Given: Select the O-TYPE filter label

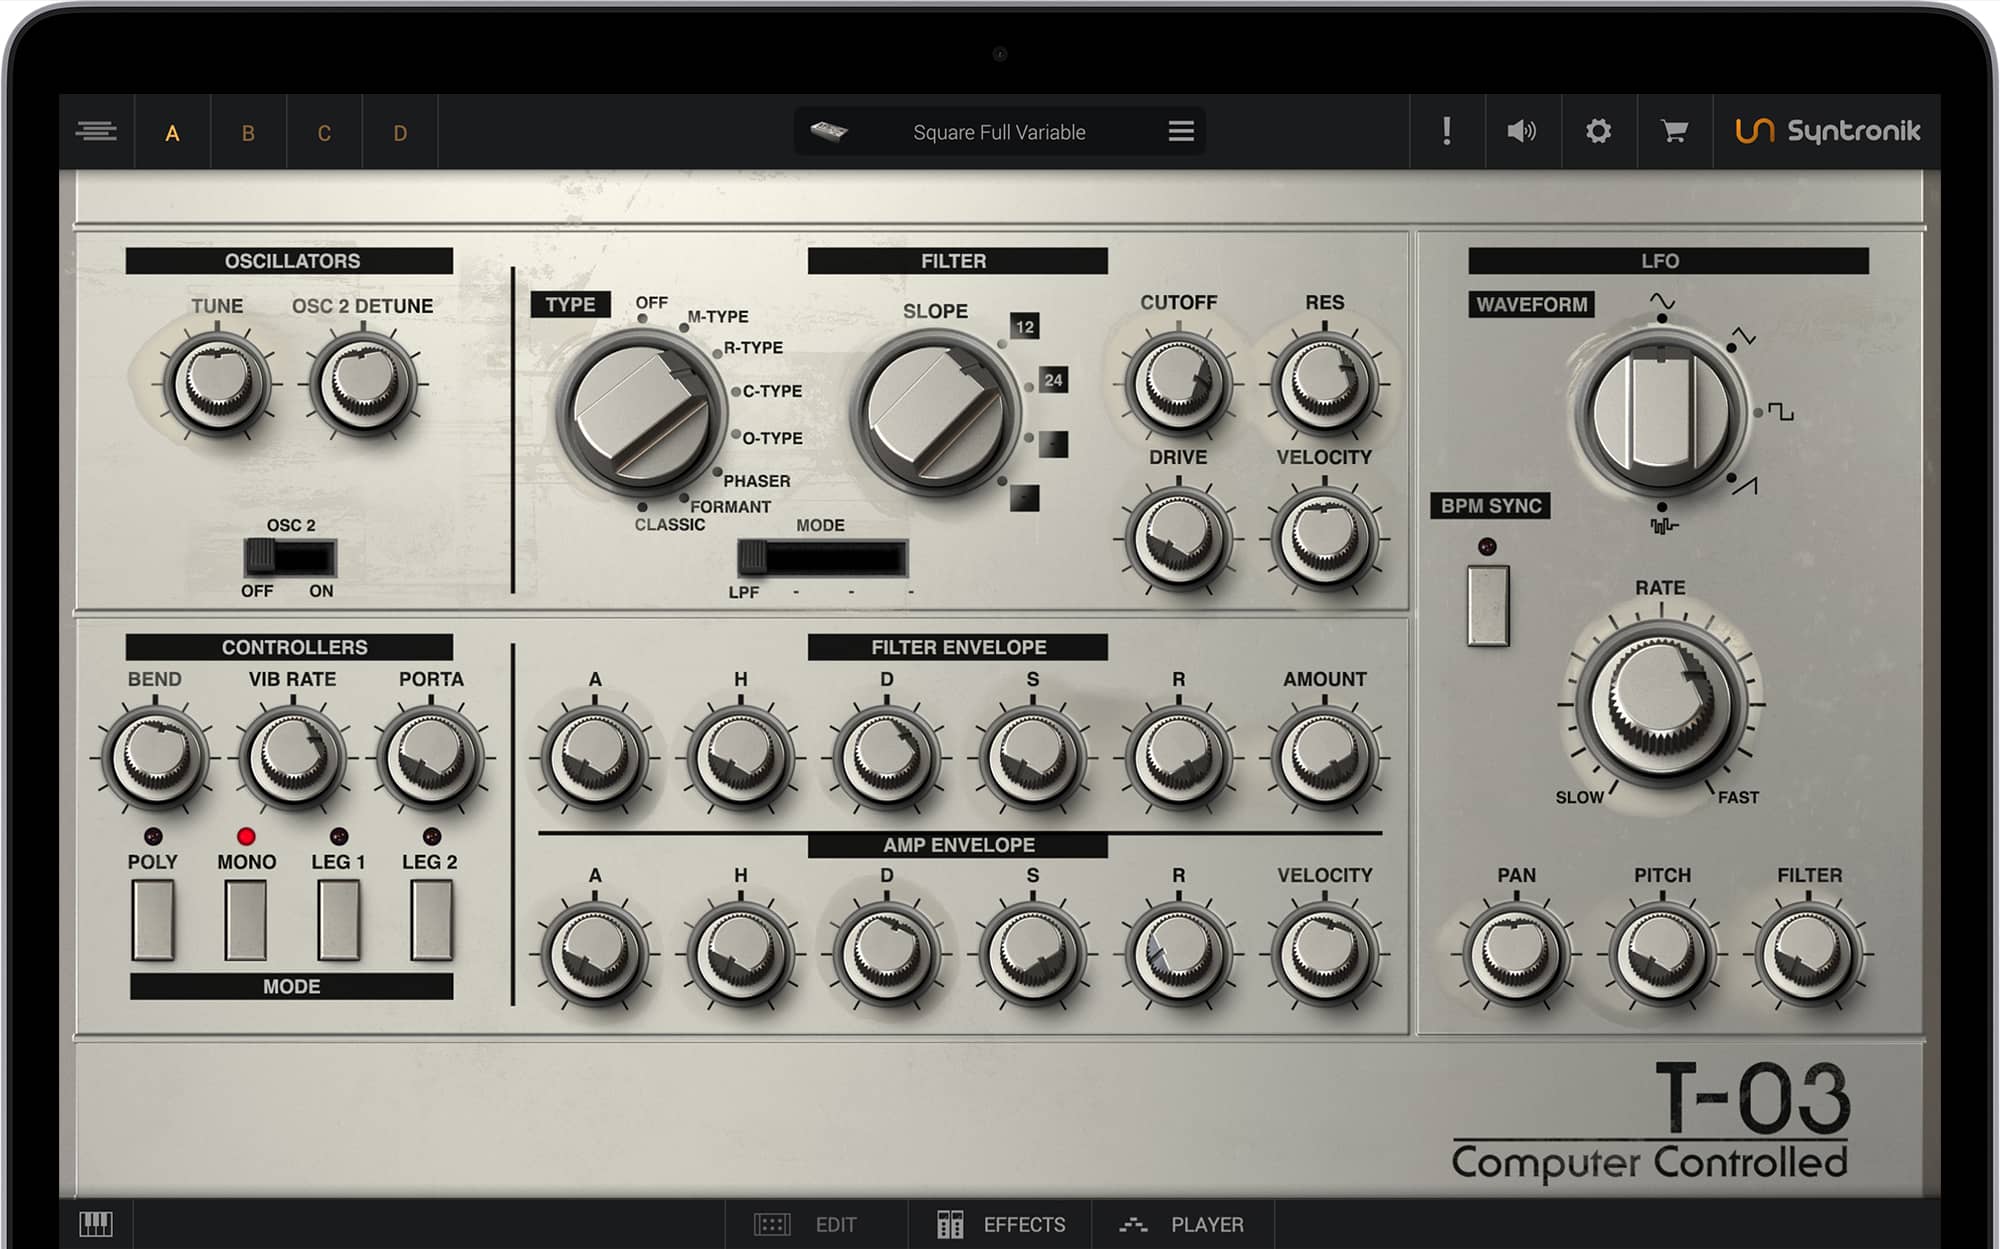Looking at the screenshot, I should (772, 438).
